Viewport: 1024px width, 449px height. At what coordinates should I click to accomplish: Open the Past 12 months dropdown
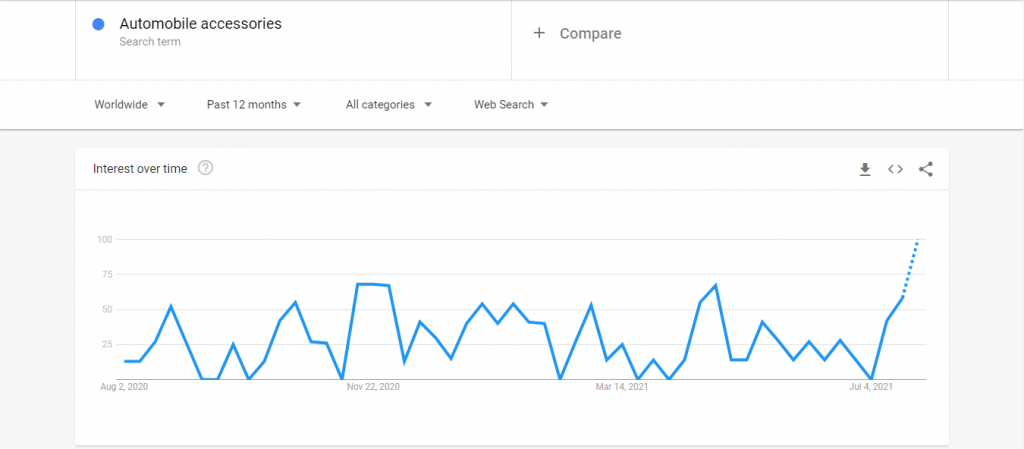coord(253,104)
